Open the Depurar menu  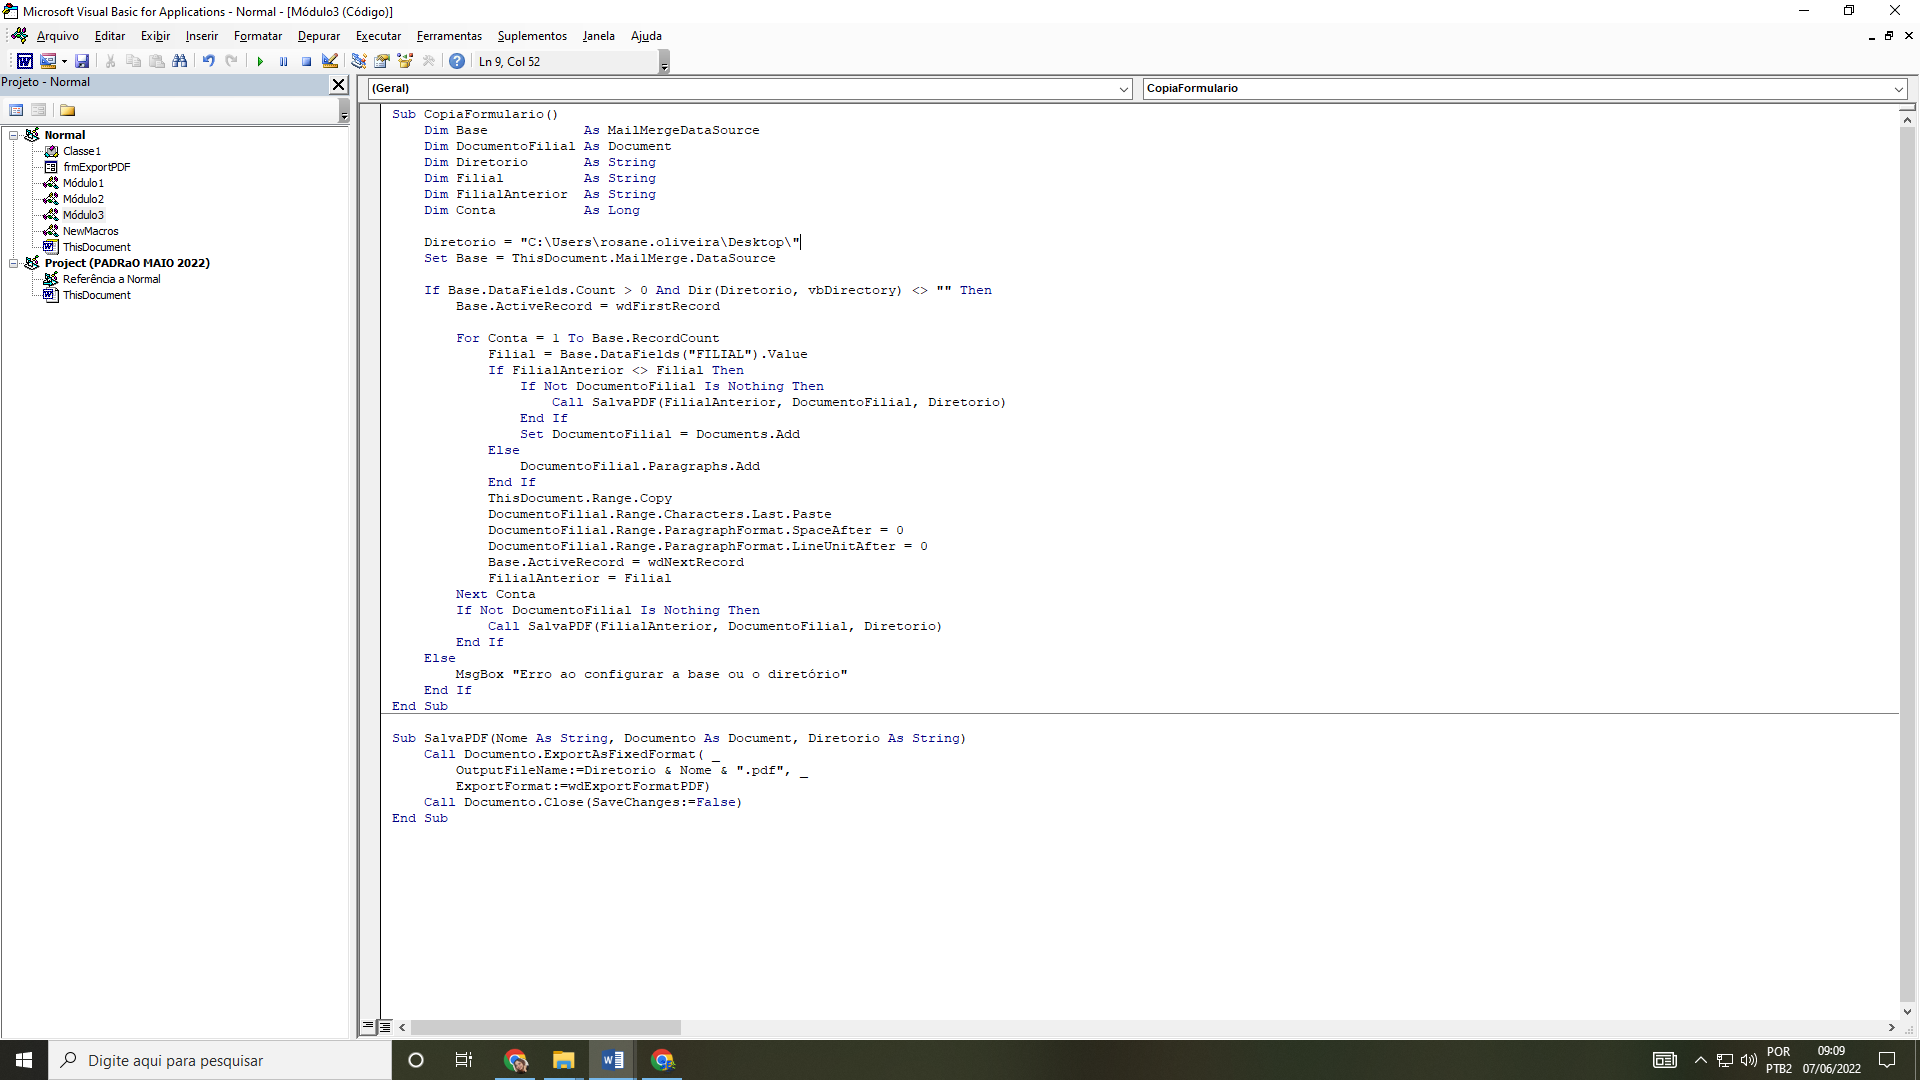pyautogui.click(x=319, y=36)
